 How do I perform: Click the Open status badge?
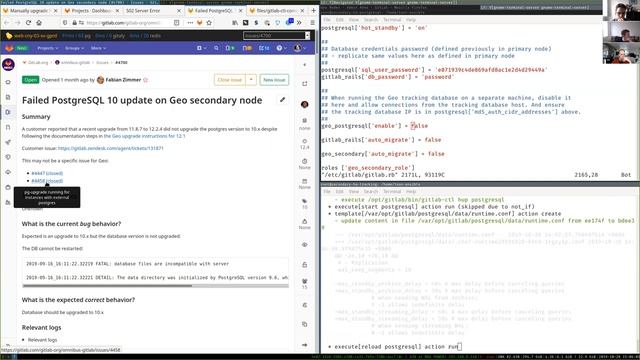coord(30,80)
